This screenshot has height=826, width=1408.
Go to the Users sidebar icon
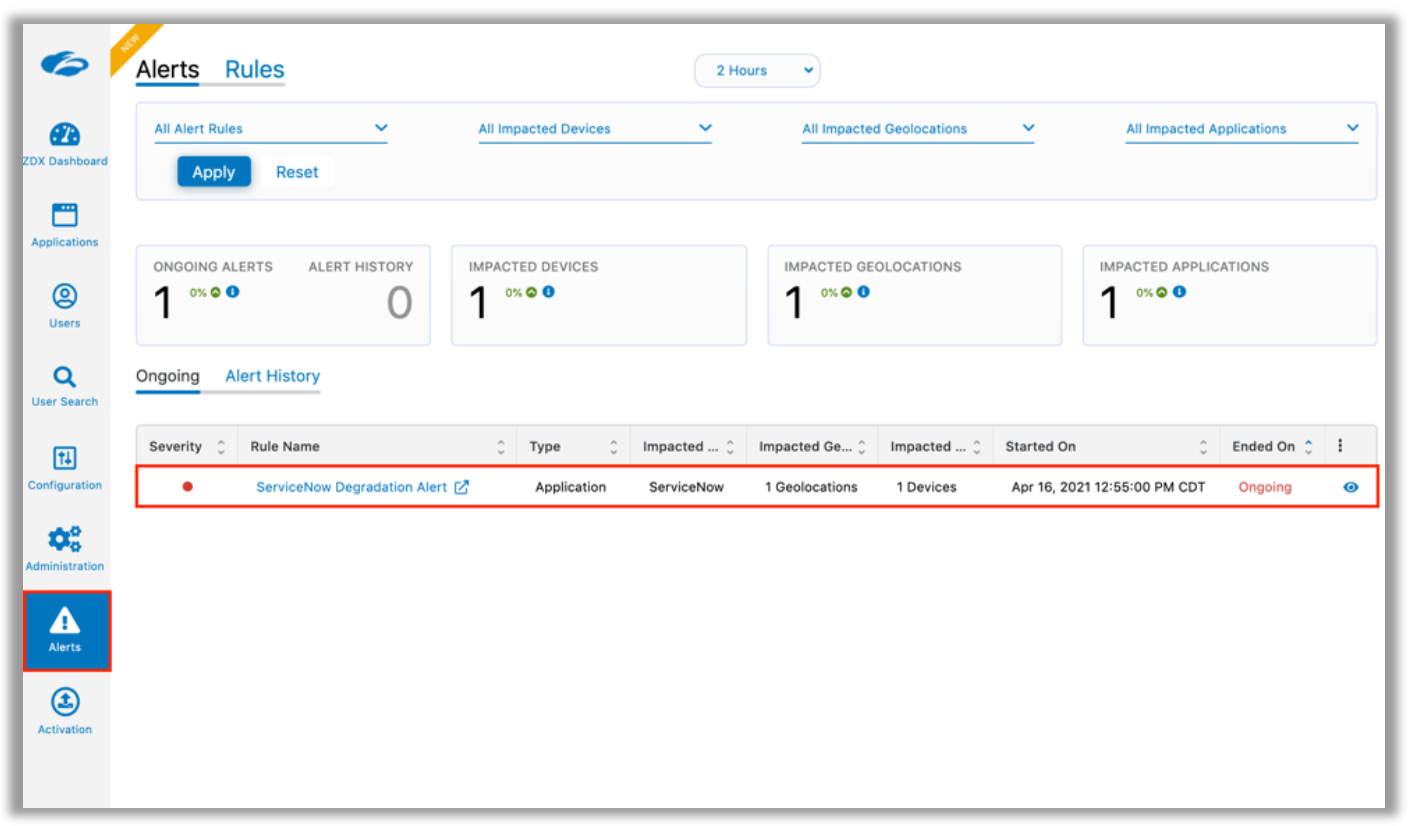coord(65,297)
